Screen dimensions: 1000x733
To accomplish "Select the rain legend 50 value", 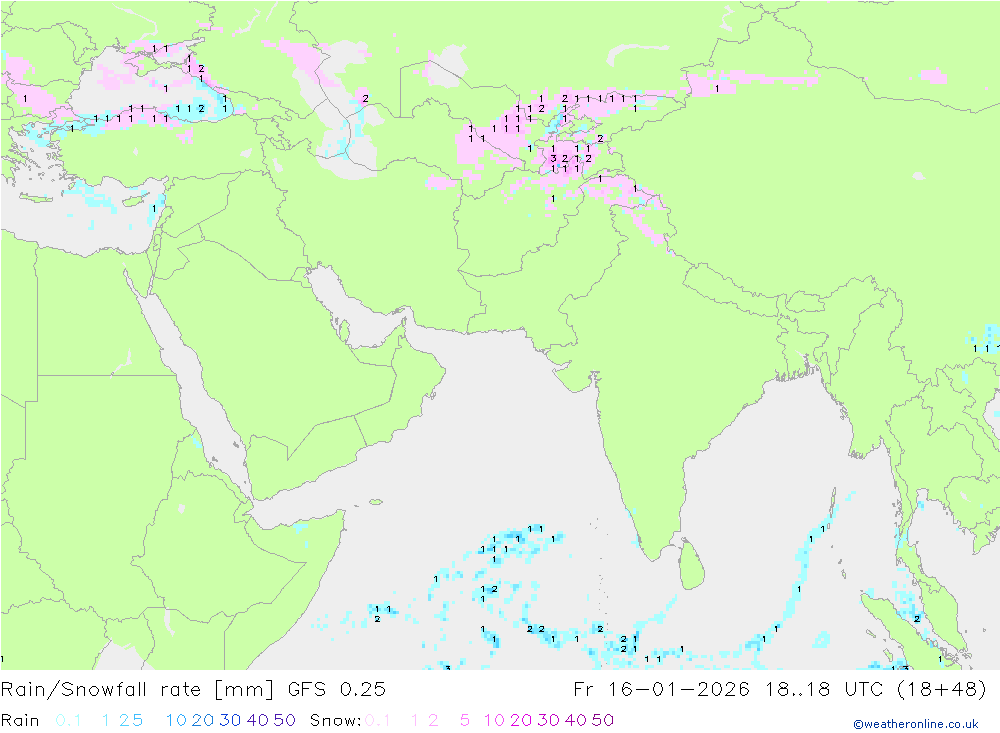I will point(284,720).
